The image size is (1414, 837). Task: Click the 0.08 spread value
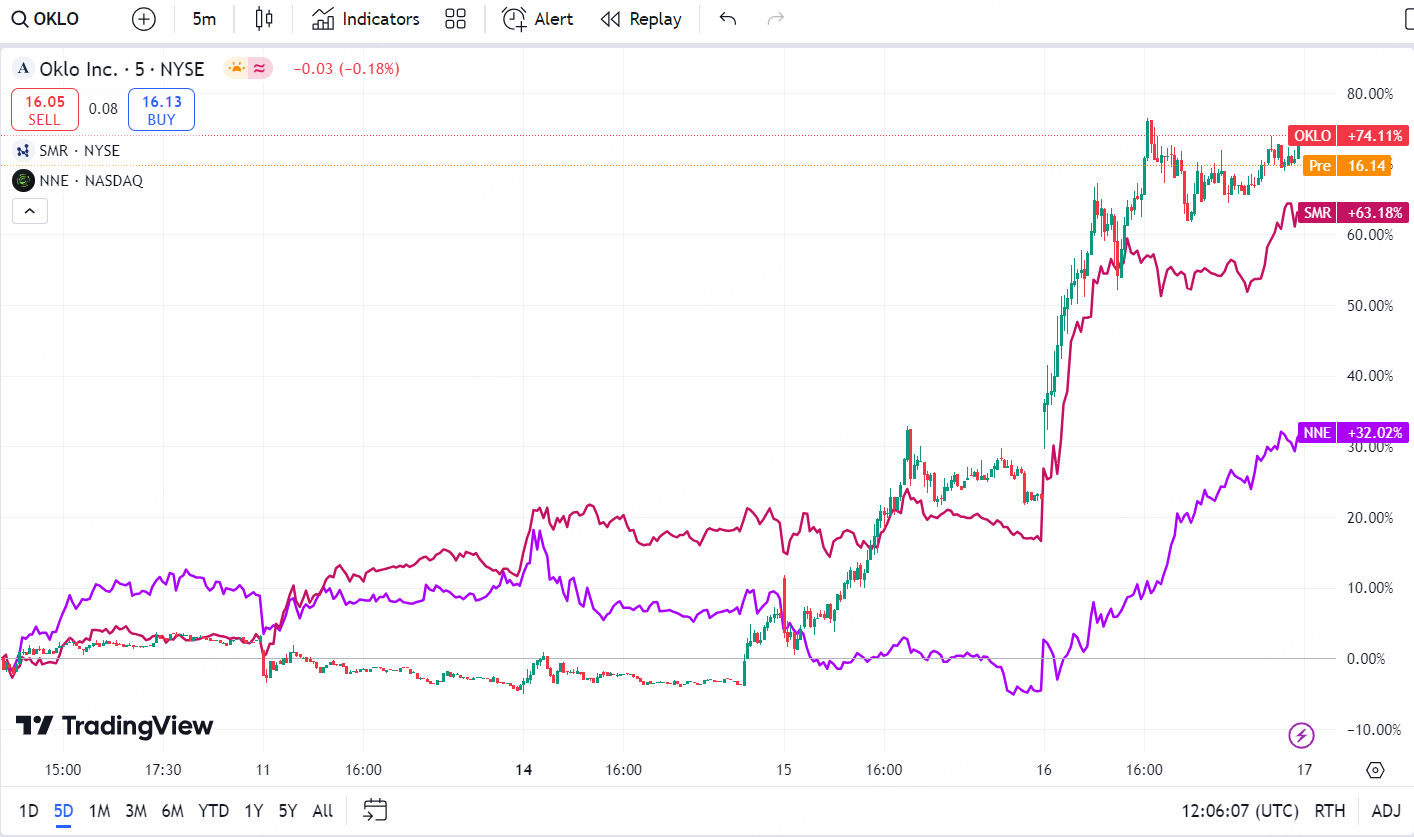coord(103,109)
